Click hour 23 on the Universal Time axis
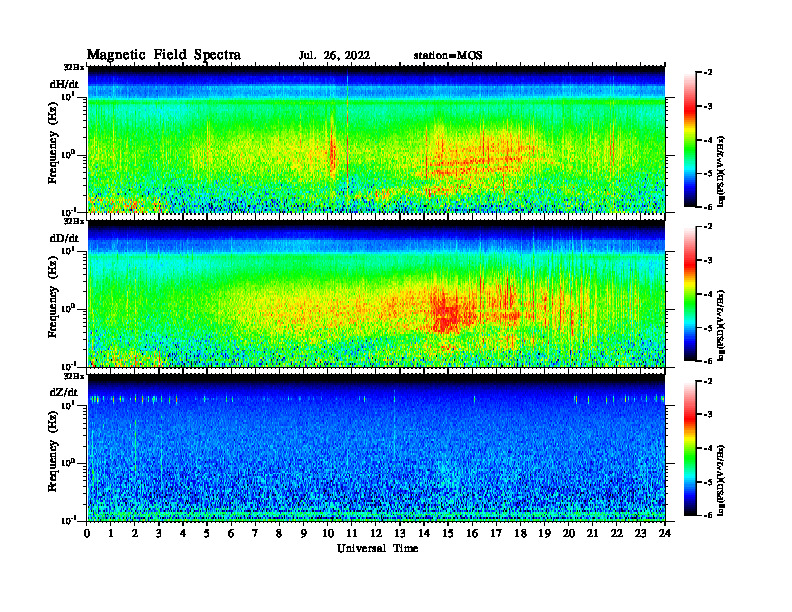The image size is (792, 612). 640,533
